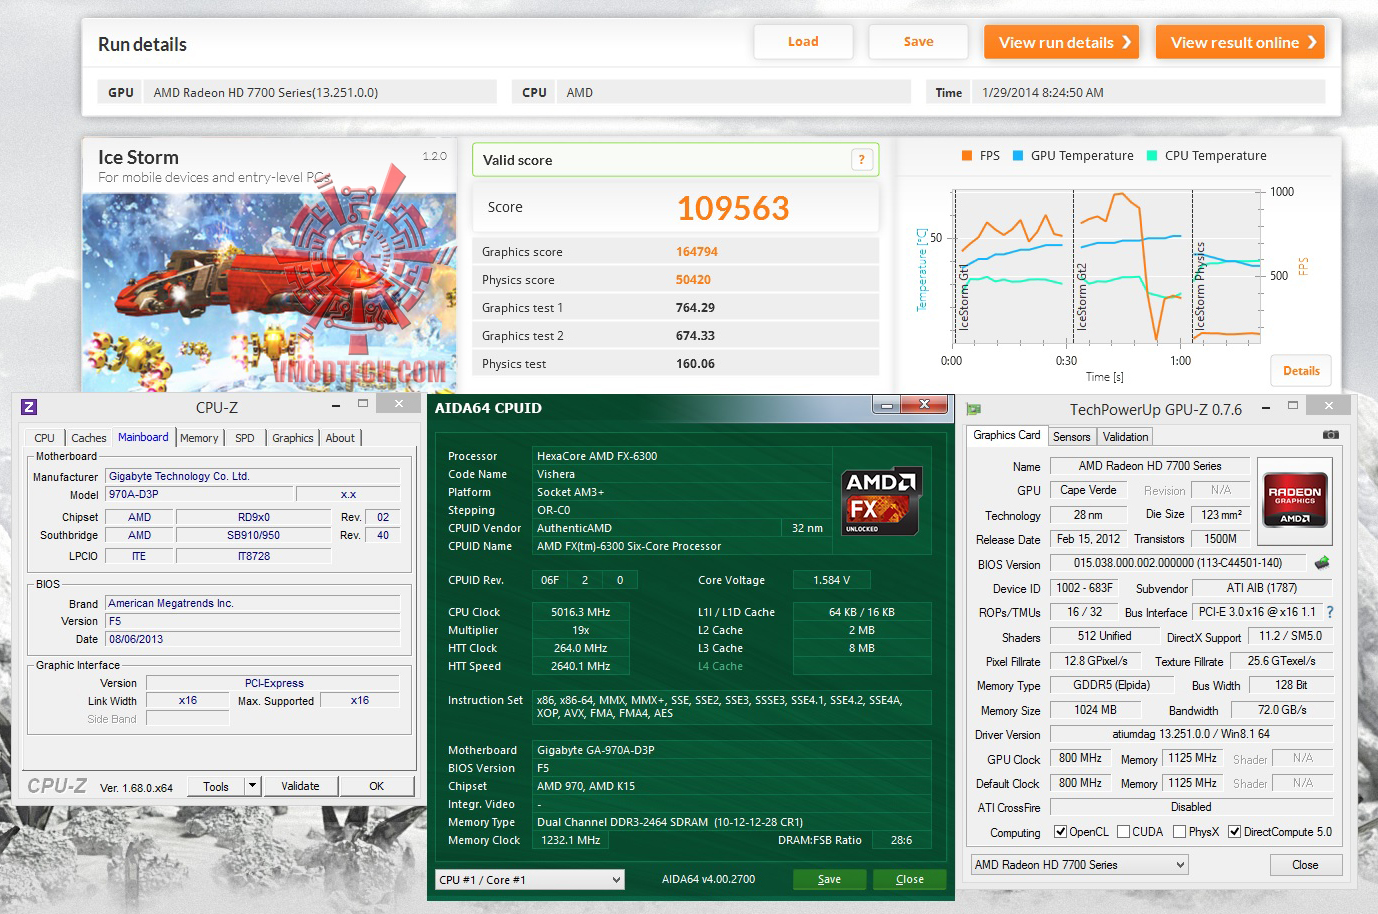Switch to the CPU tab in CPU-Z
This screenshot has width=1378, height=914.
pyautogui.click(x=45, y=438)
